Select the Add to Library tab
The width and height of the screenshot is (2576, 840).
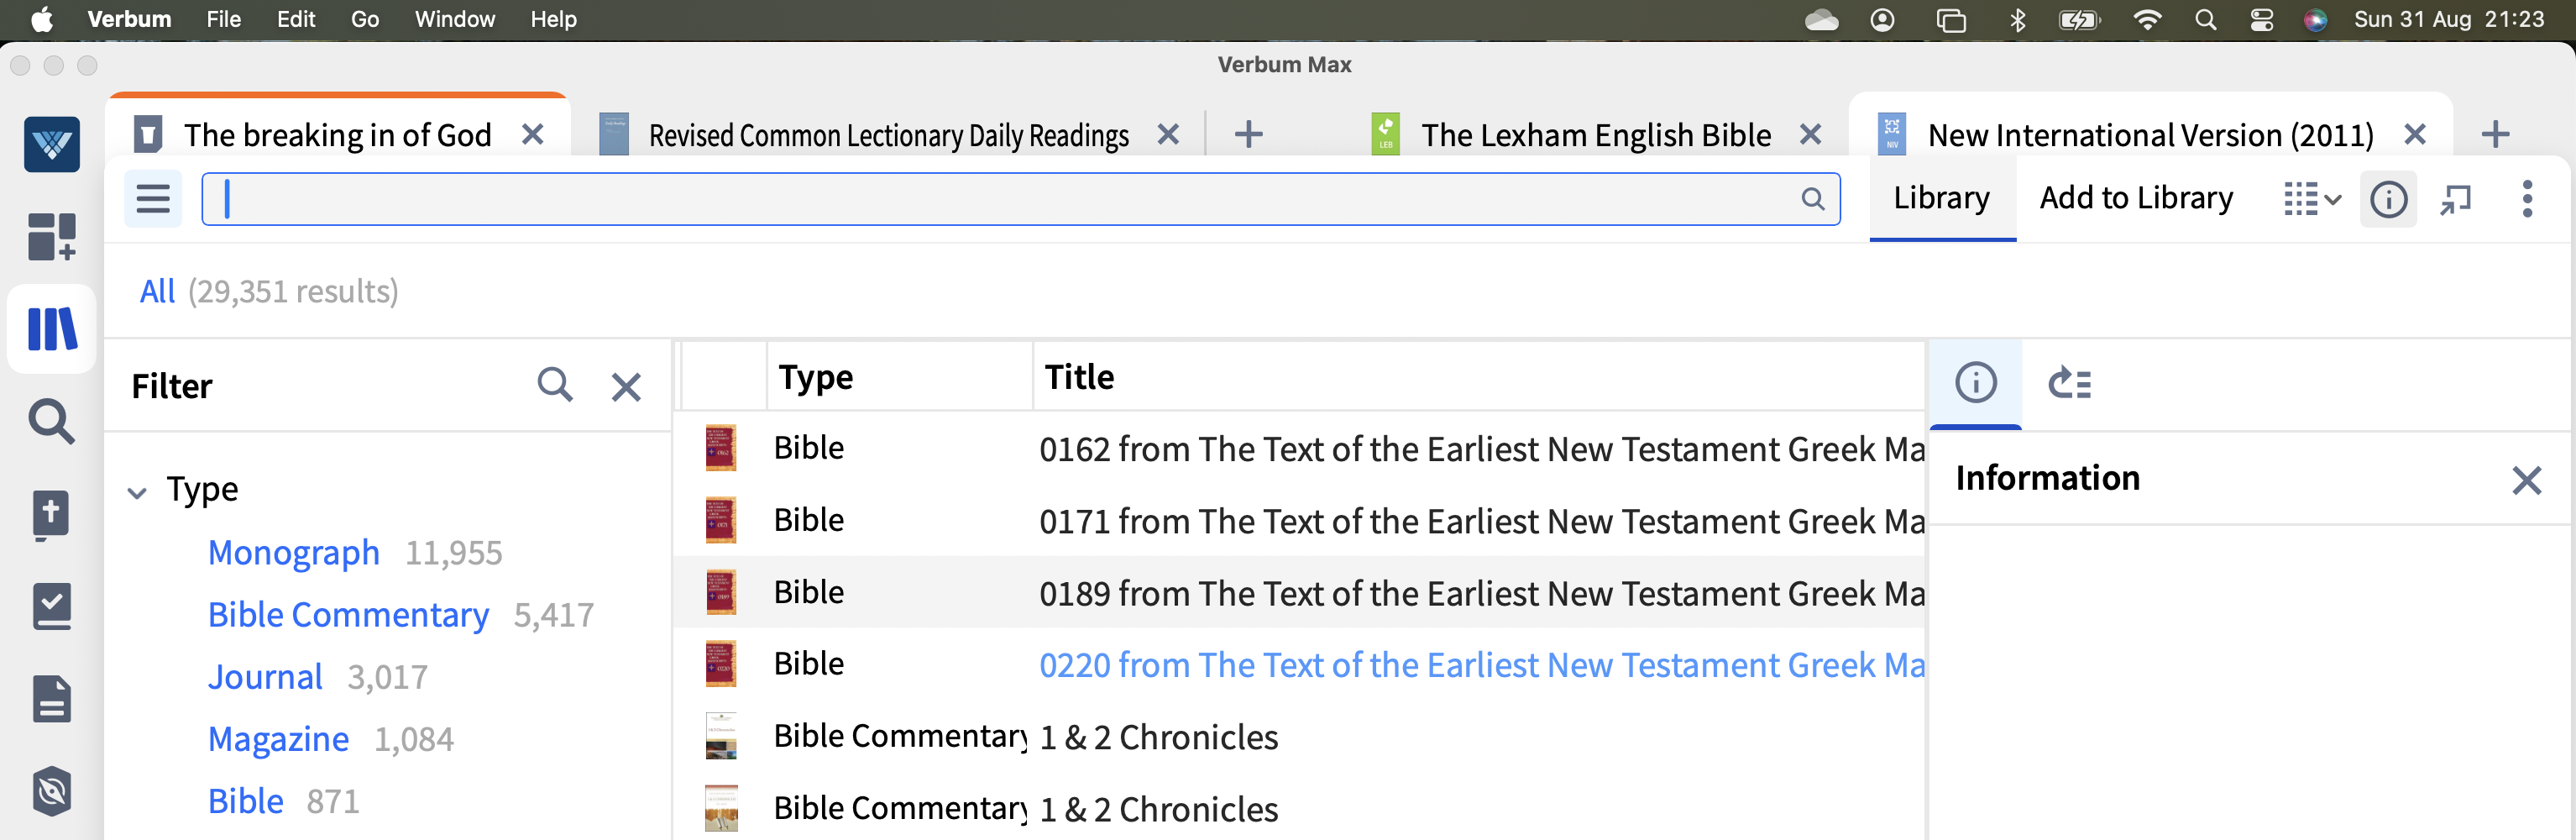(x=2136, y=198)
